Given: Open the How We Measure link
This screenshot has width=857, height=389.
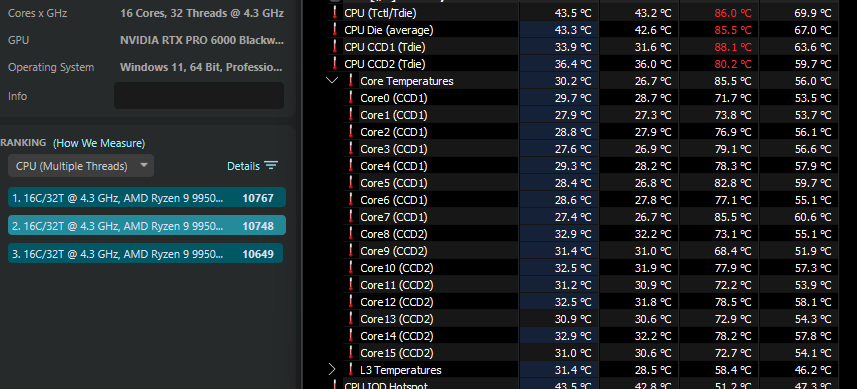Looking at the screenshot, I should [99, 143].
